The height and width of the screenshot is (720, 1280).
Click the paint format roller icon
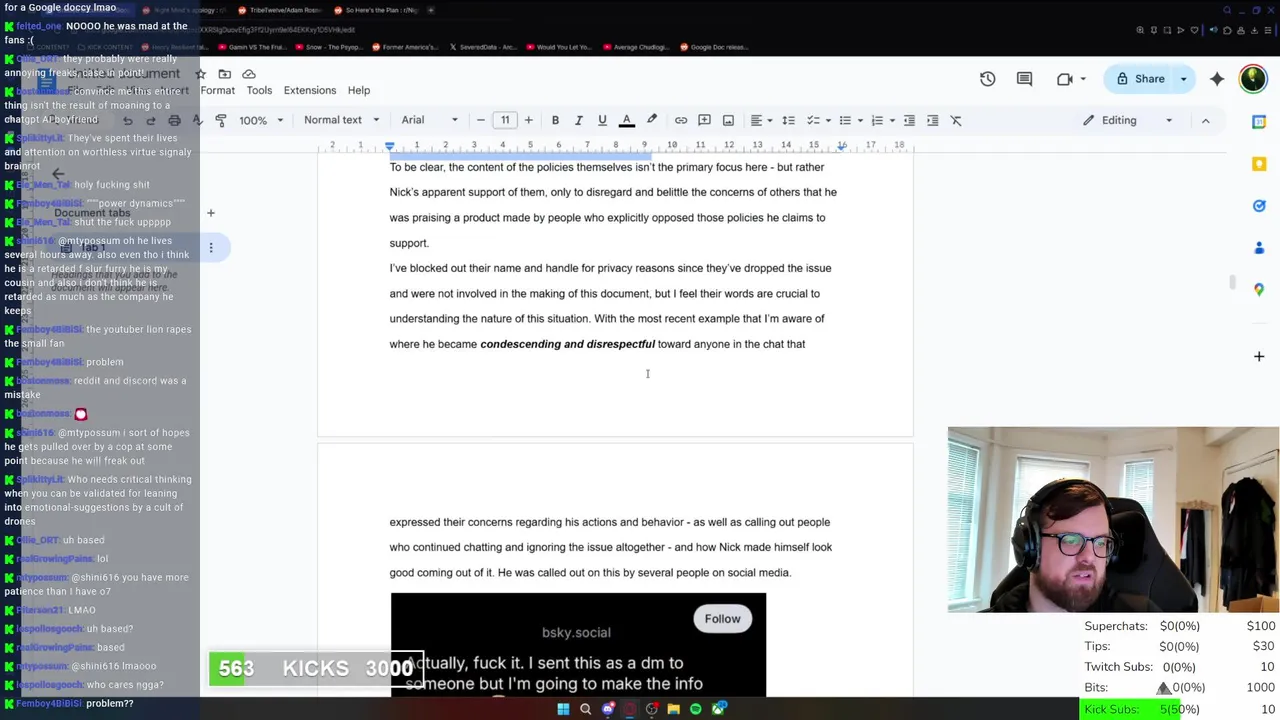point(221,120)
